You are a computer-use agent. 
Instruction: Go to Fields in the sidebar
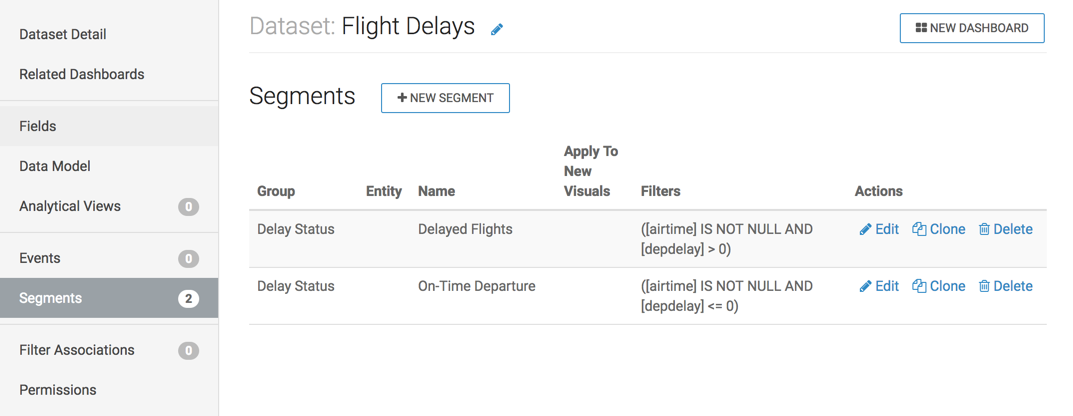[38, 126]
